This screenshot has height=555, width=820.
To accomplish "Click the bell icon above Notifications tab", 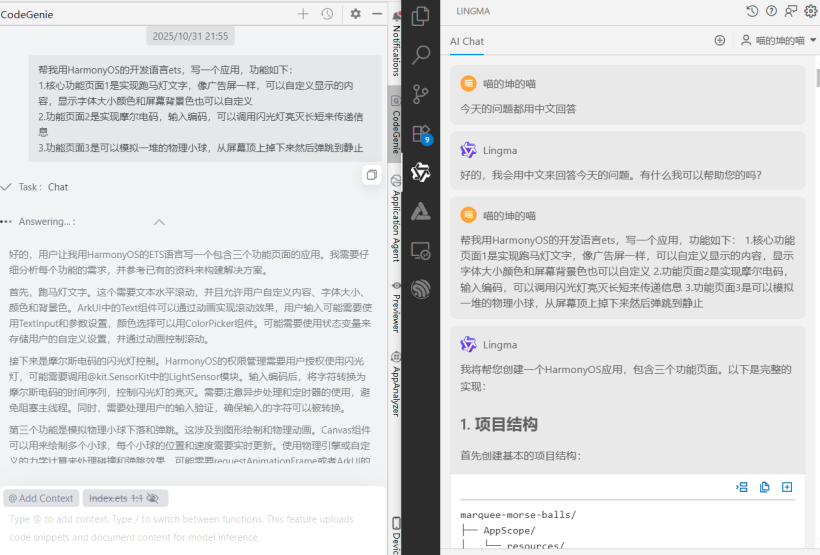I will (396, 17).
